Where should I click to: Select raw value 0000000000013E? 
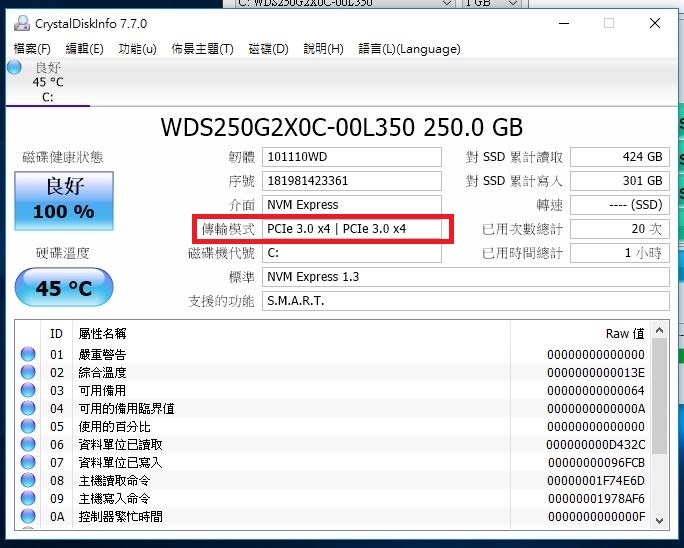coord(596,373)
